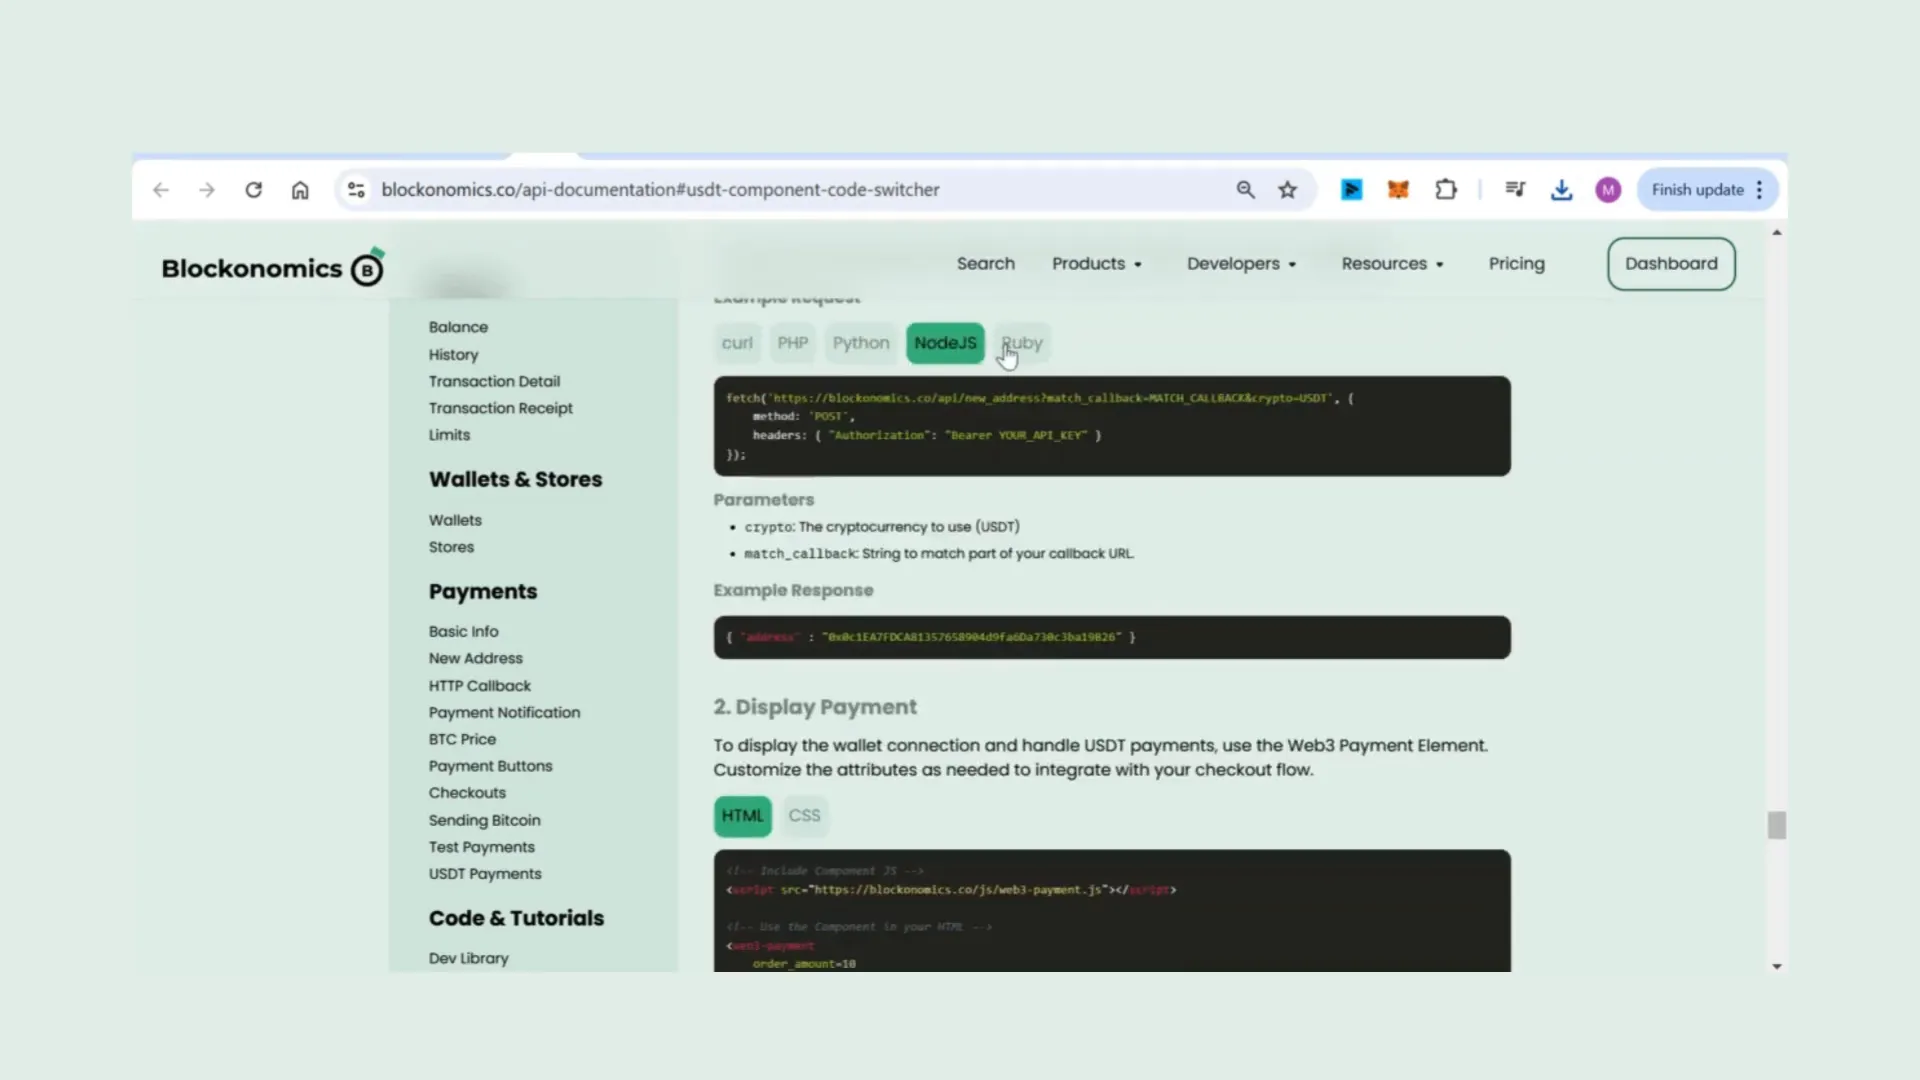This screenshot has height=1080, width=1920.
Task: Open Search in the top navigation
Action: (985, 264)
